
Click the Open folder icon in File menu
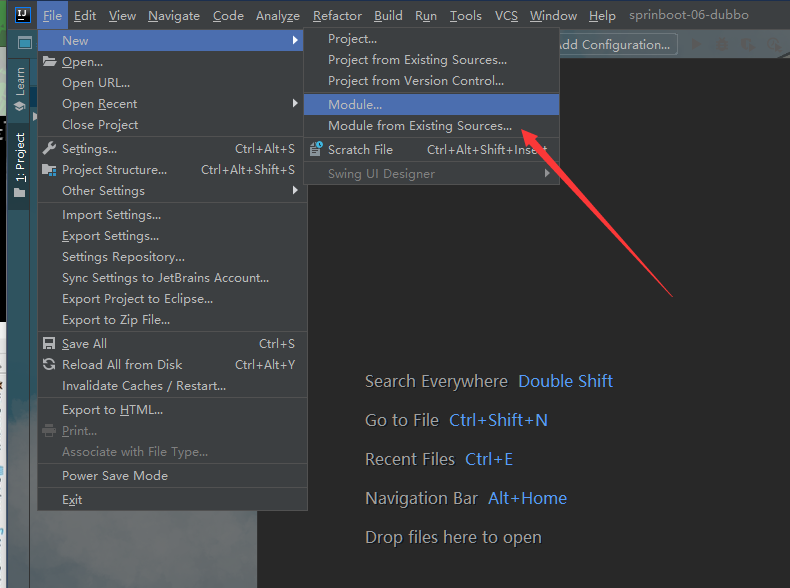point(50,62)
